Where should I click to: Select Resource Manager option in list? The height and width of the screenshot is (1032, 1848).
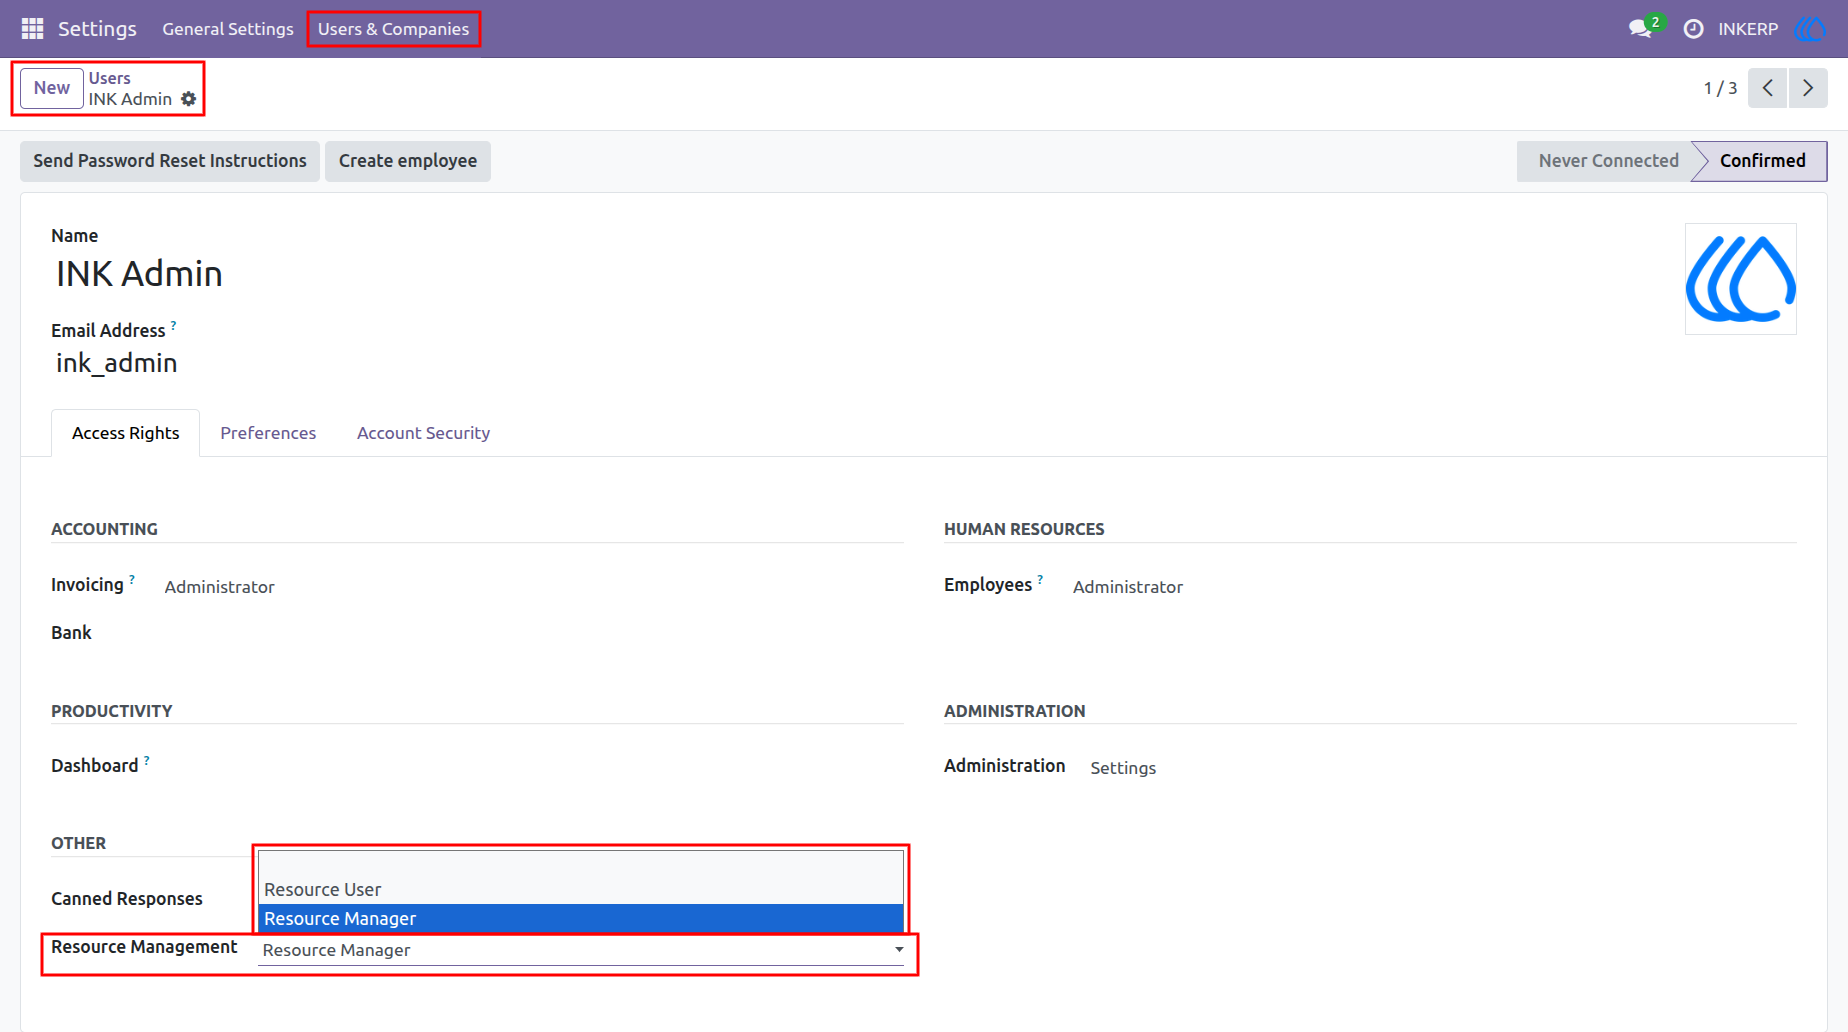point(580,919)
